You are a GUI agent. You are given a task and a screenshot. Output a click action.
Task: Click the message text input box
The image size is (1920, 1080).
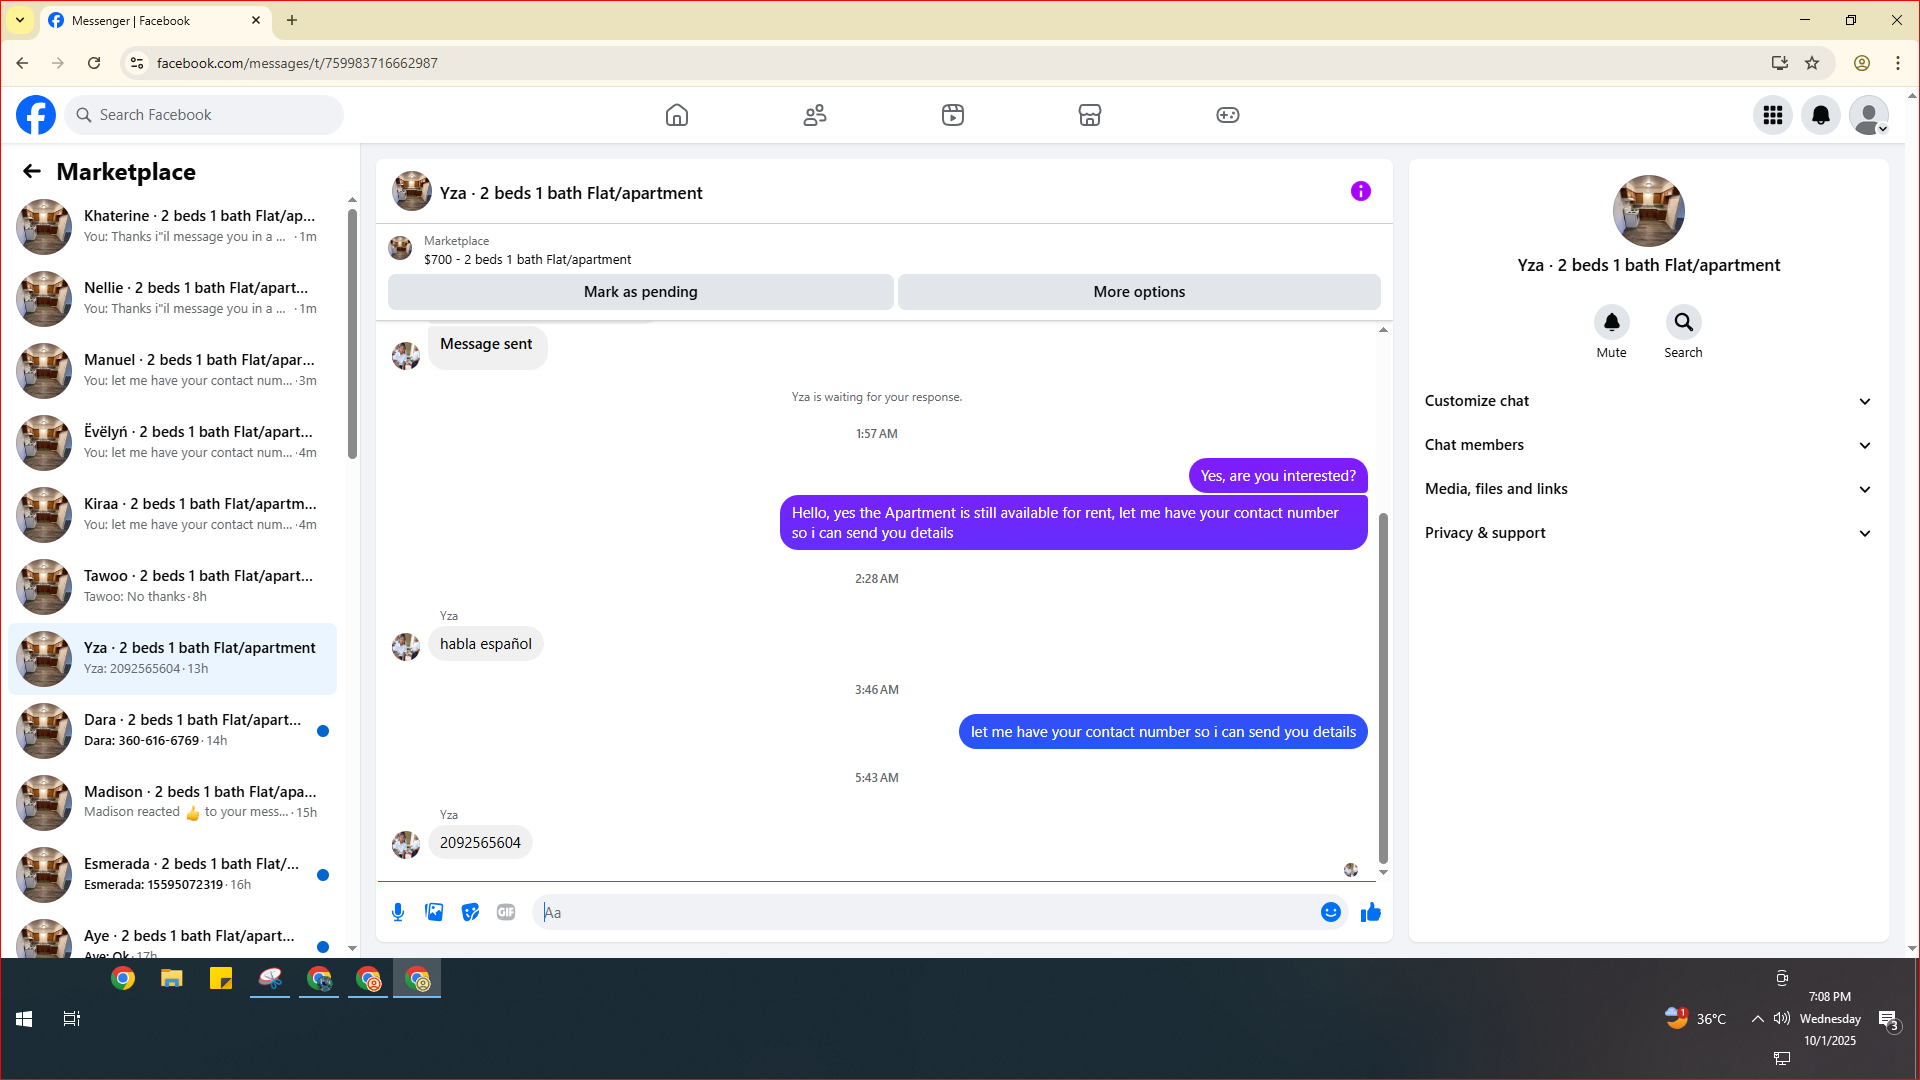pyautogui.click(x=925, y=912)
